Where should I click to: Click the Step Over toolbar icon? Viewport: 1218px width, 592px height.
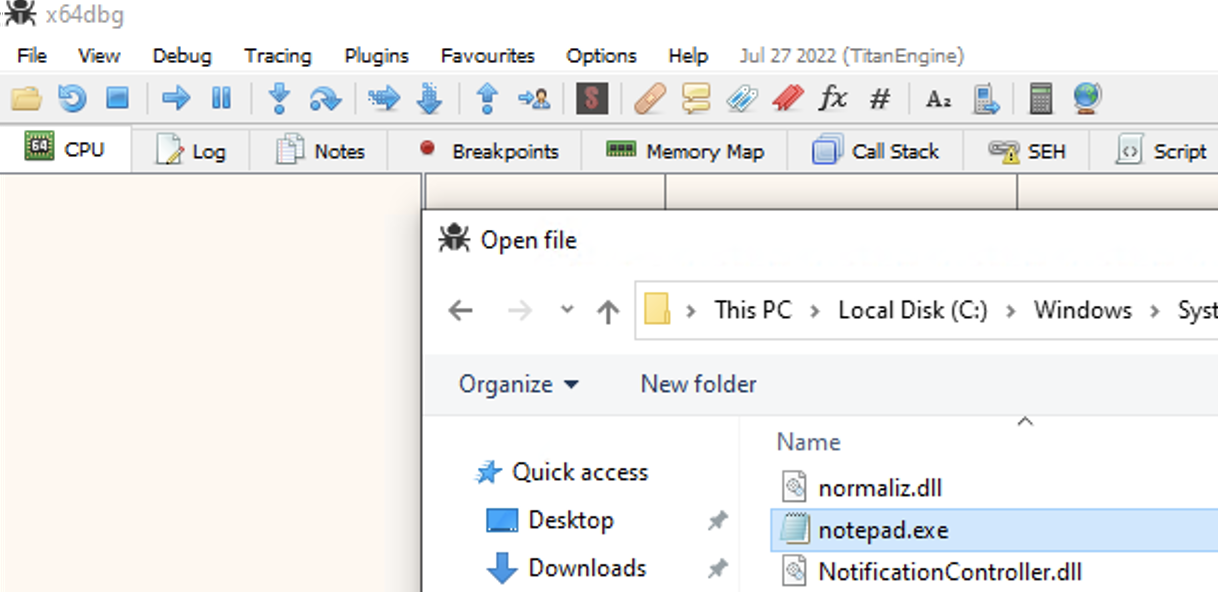pos(325,98)
